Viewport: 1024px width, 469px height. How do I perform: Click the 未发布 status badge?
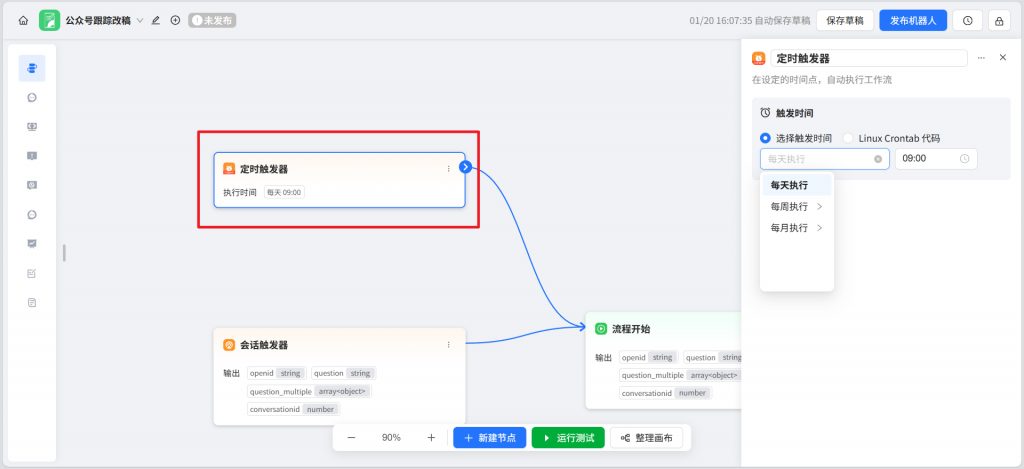[212, 20]
